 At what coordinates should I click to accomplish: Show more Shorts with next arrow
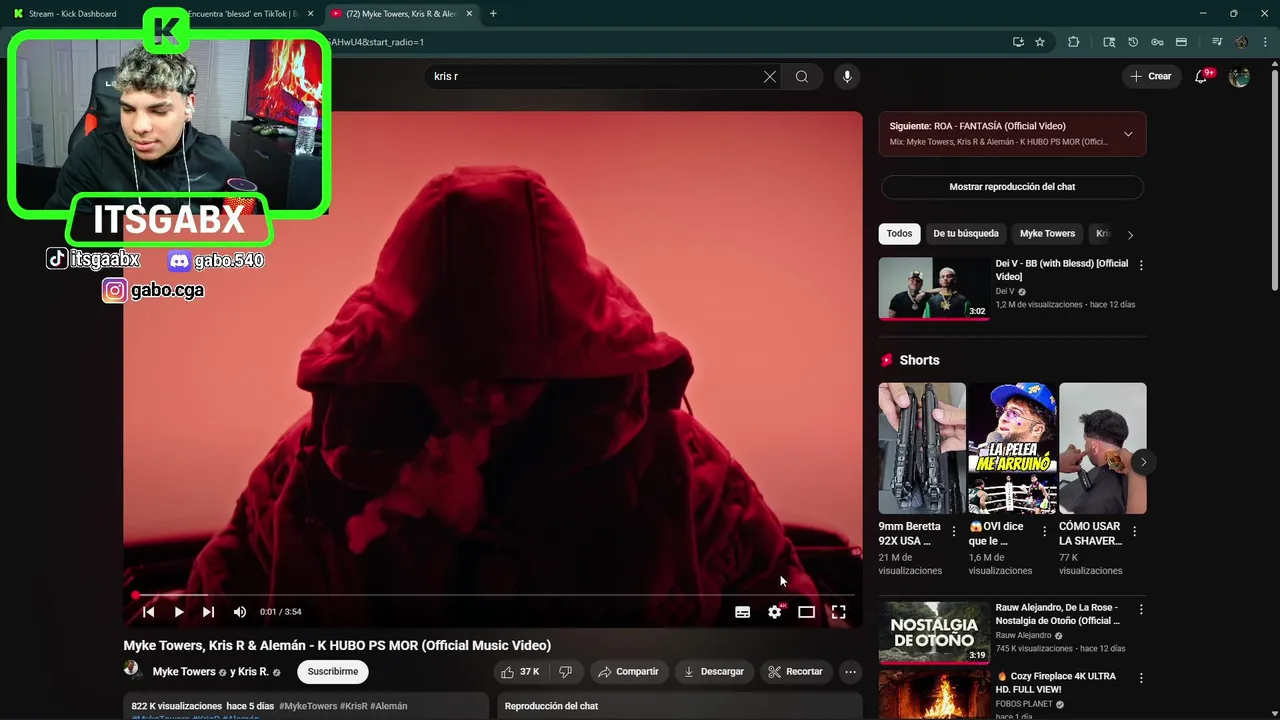1143,462
